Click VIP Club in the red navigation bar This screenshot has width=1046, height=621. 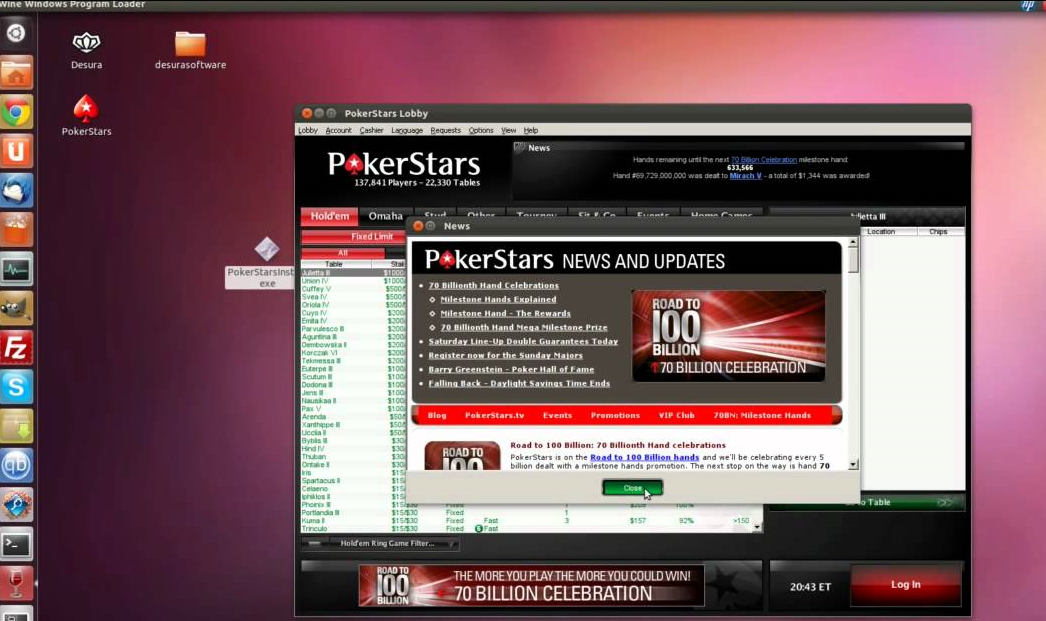[676, 416]
